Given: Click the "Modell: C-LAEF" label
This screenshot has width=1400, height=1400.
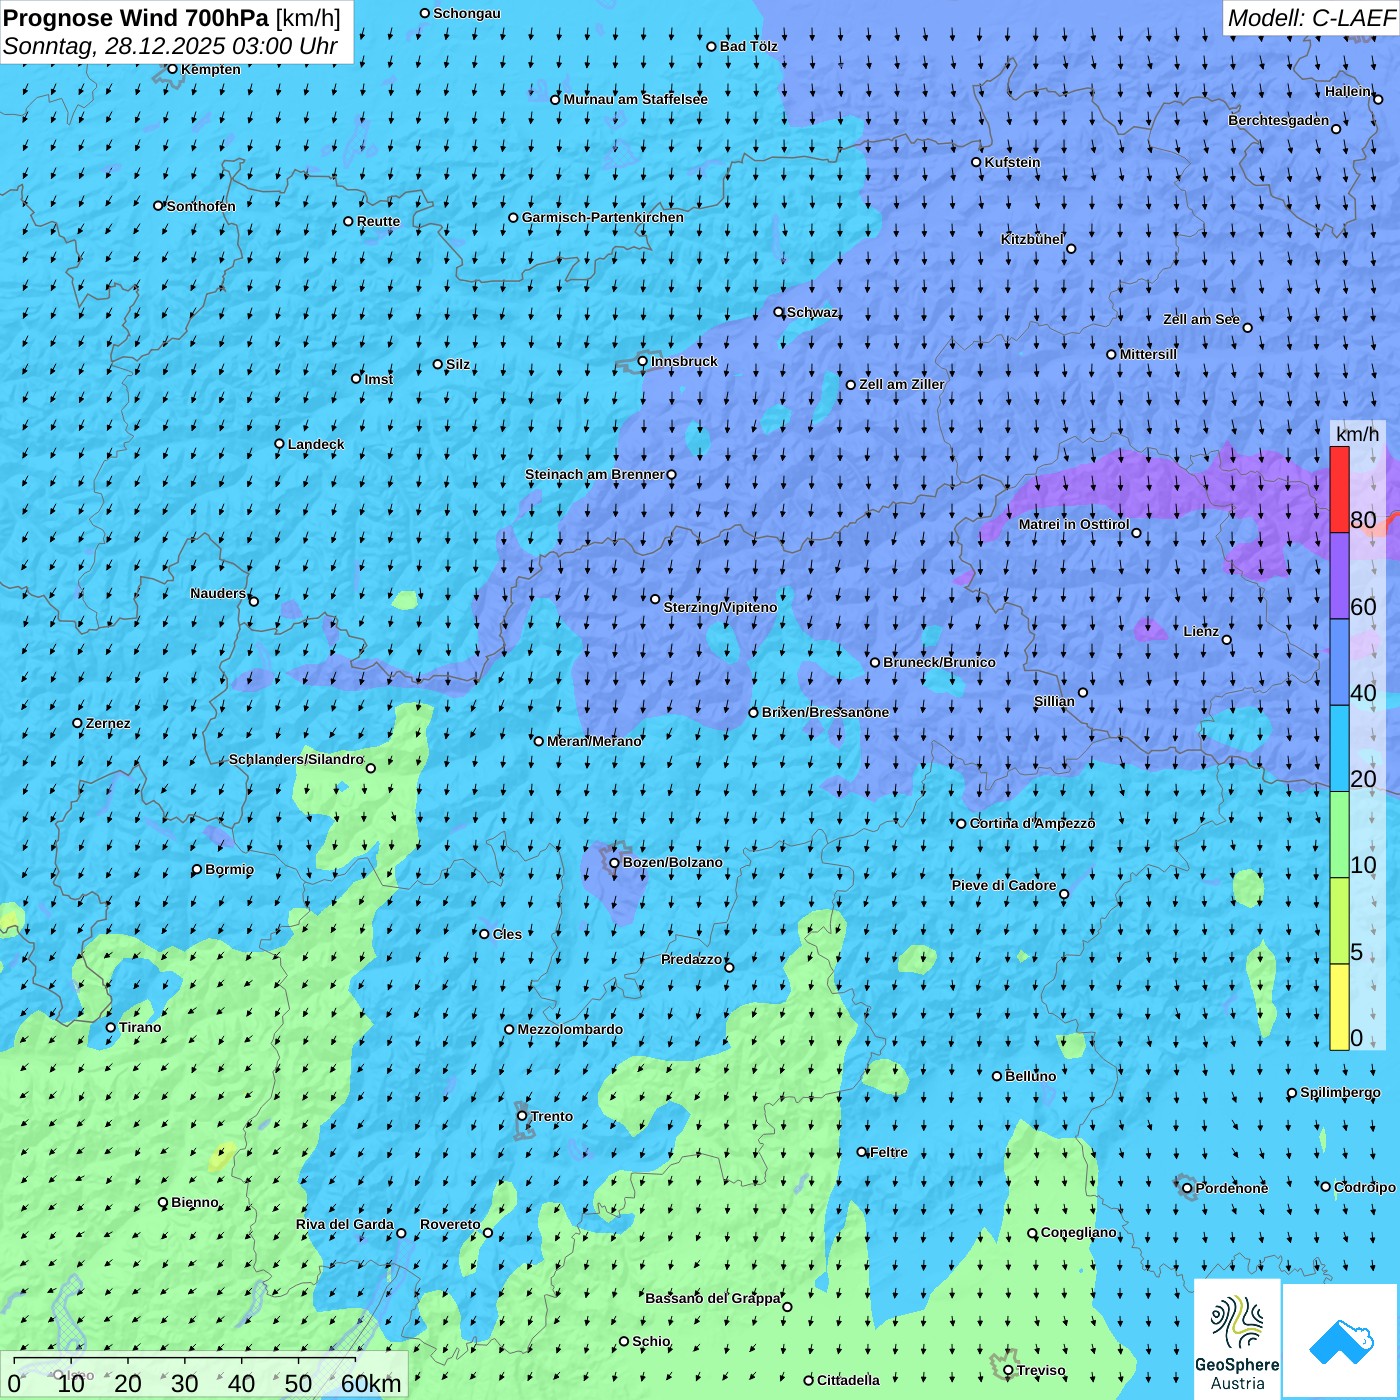Looking at the screenshot, I should pos(1311,18).
